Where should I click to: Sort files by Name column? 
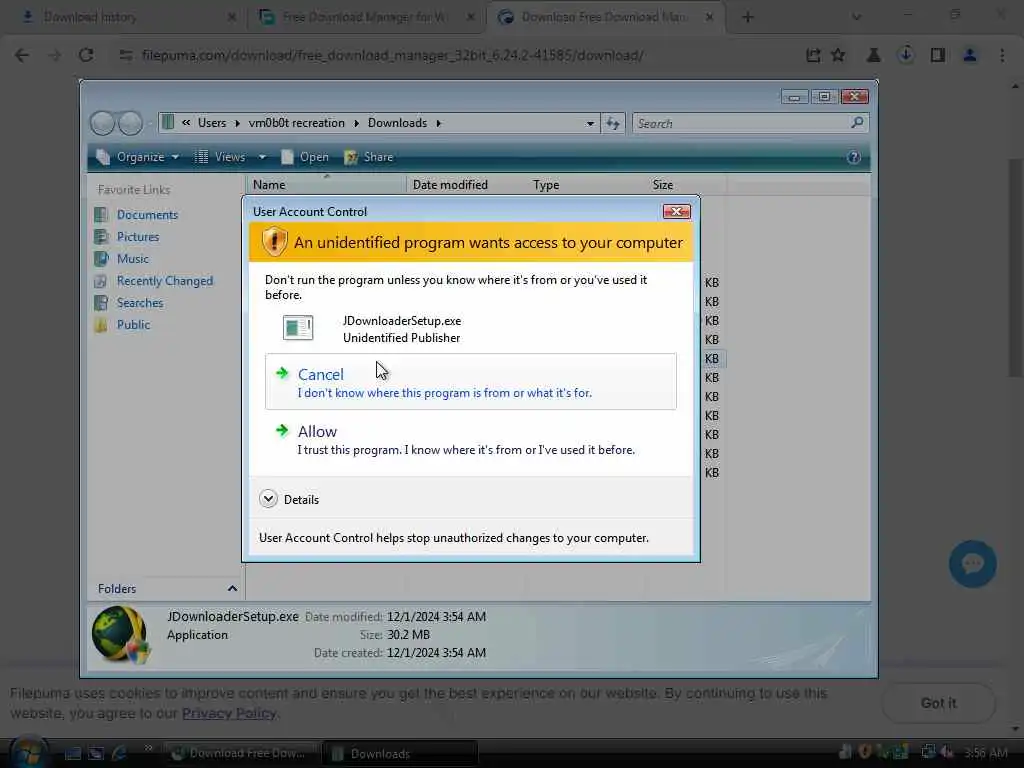pos(326,185)
